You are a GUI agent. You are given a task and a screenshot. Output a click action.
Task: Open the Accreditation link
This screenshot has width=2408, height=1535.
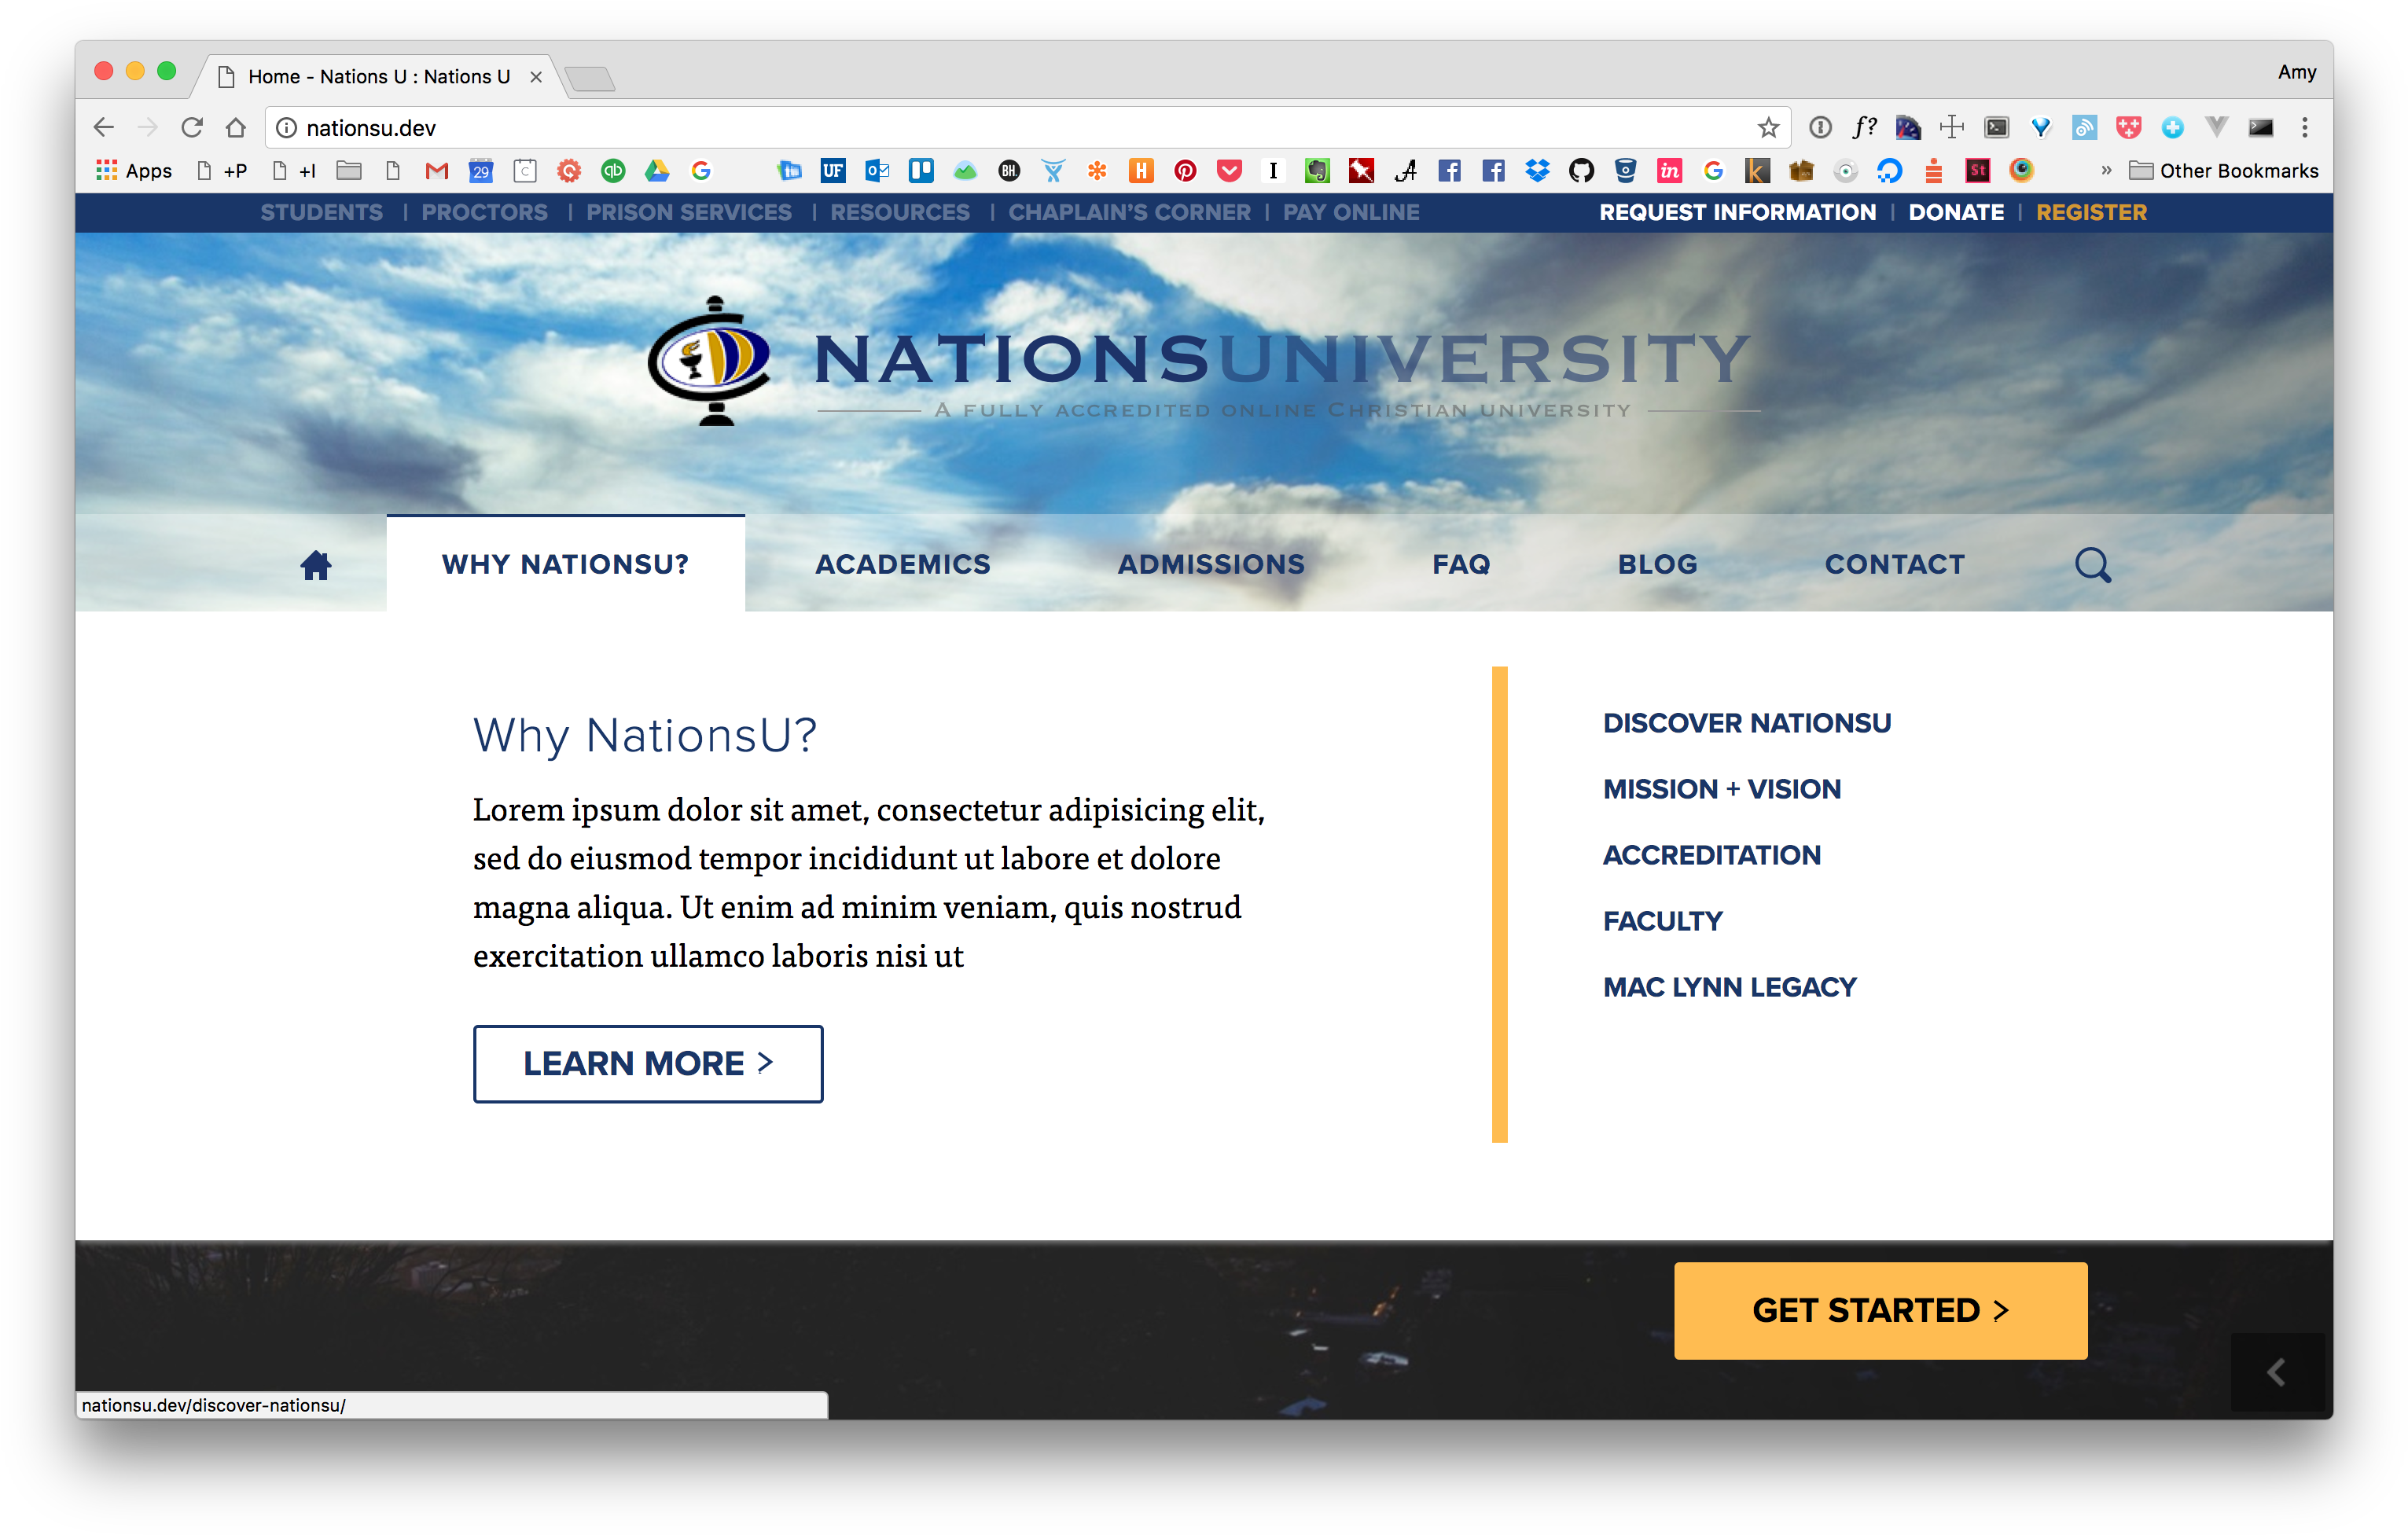(1712, 855)
